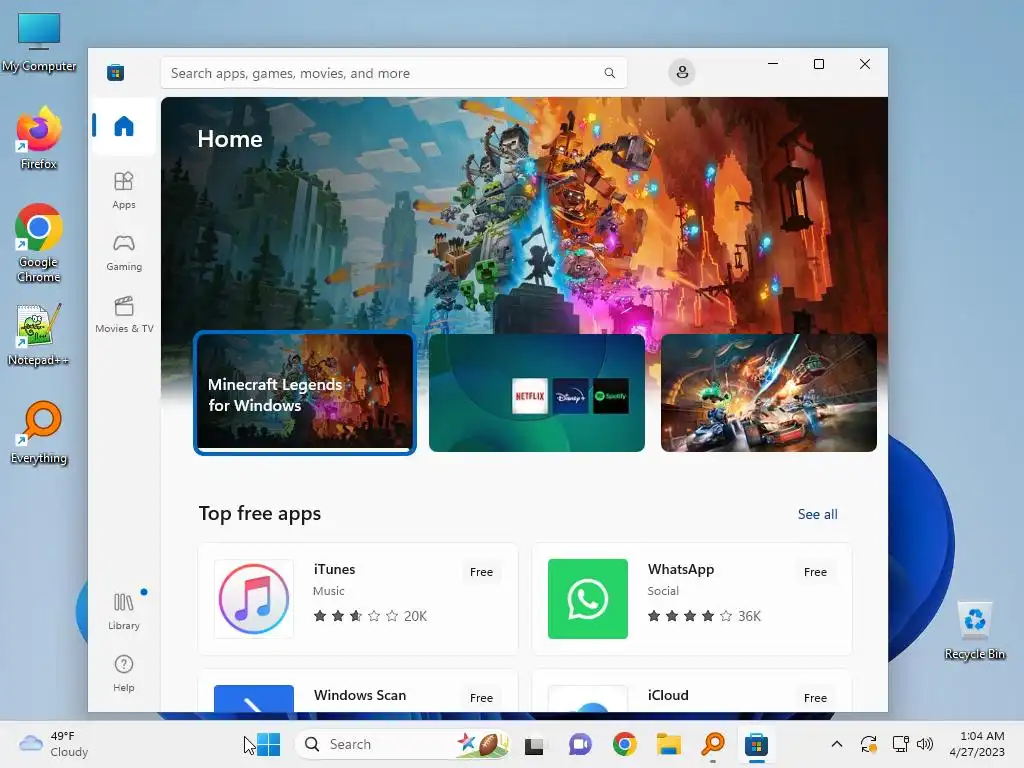The height and width of the screenshot is (768, 1024).
Task: Click the Top free apps heading
Action: (x=260, y=513)
